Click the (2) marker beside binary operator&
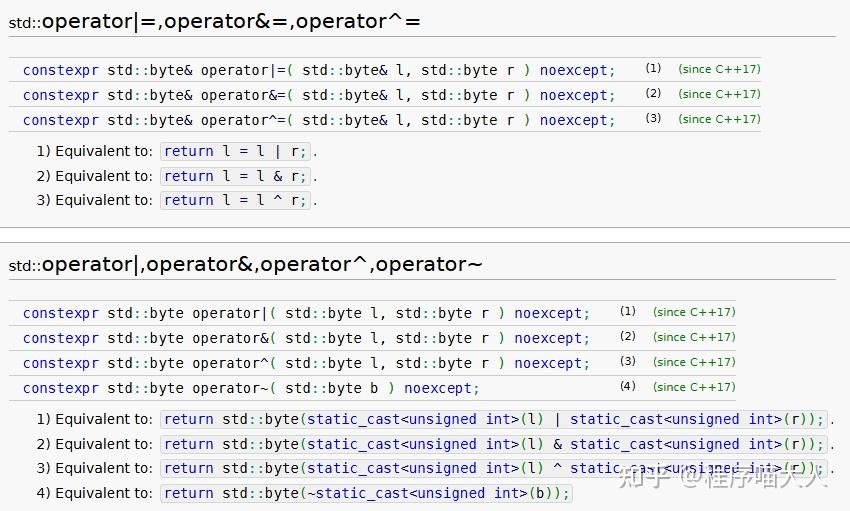The height and width of the screenshot is (511, 850). [628, 336]
